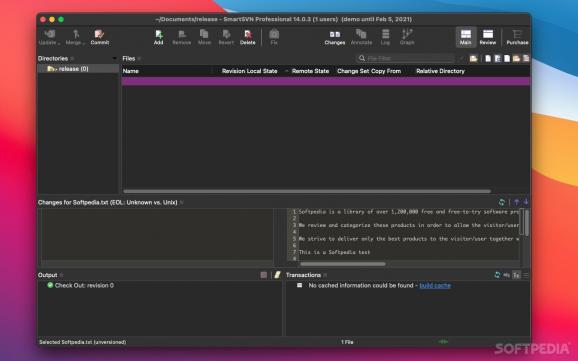This screenshot has height=361, width=578.
Task: Sort by Remote State column header
Action: tap(310, 71)
